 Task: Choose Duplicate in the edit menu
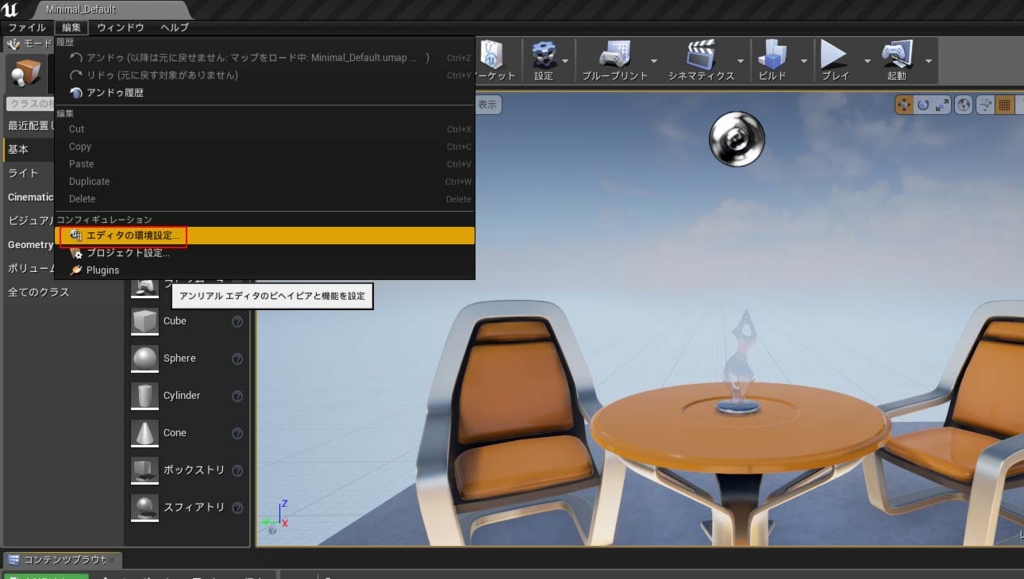265,181
